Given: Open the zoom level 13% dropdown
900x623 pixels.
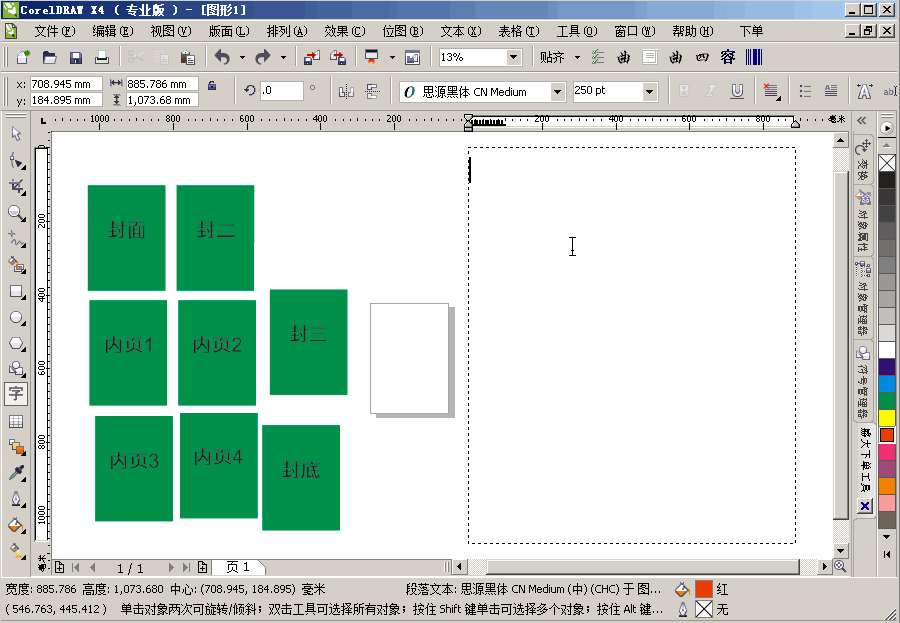Looking at the screenshot, I should pos(513,58).
